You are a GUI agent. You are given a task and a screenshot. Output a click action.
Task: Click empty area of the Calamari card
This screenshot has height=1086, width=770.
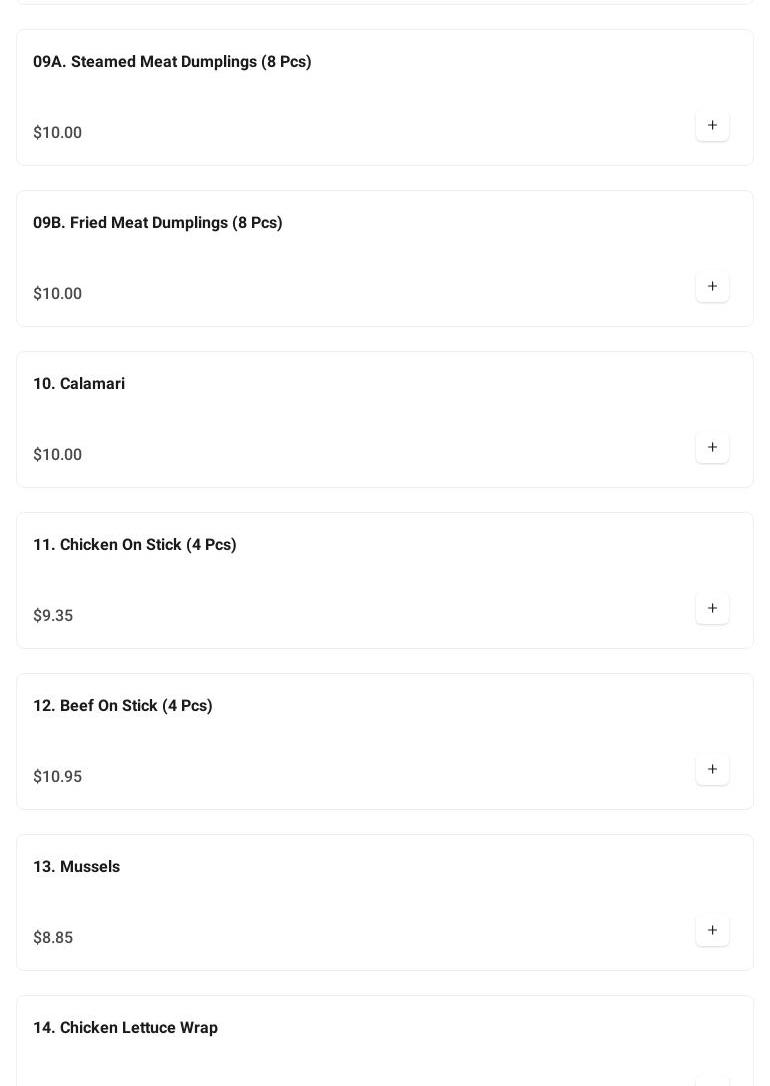(x=400, y=420)
